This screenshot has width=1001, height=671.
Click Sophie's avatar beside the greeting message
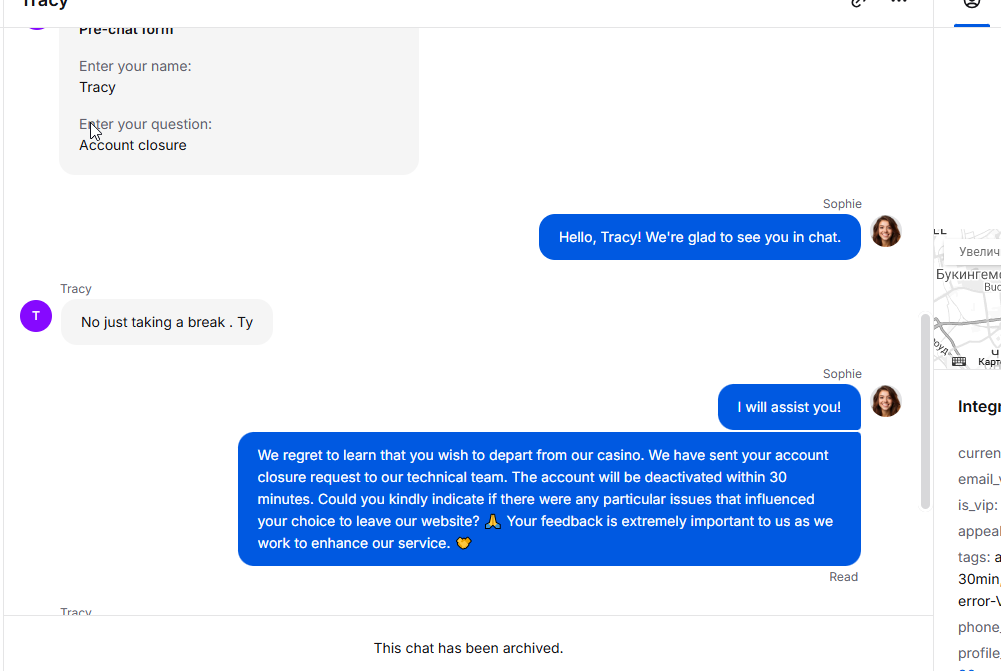(886, 231)
